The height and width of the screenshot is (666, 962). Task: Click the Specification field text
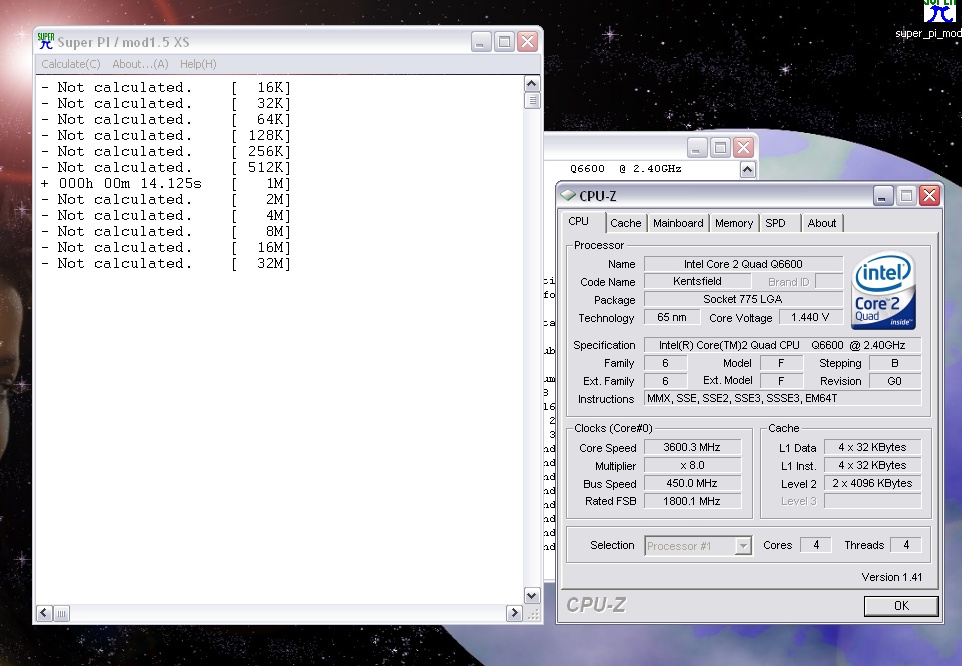[782, 345]
